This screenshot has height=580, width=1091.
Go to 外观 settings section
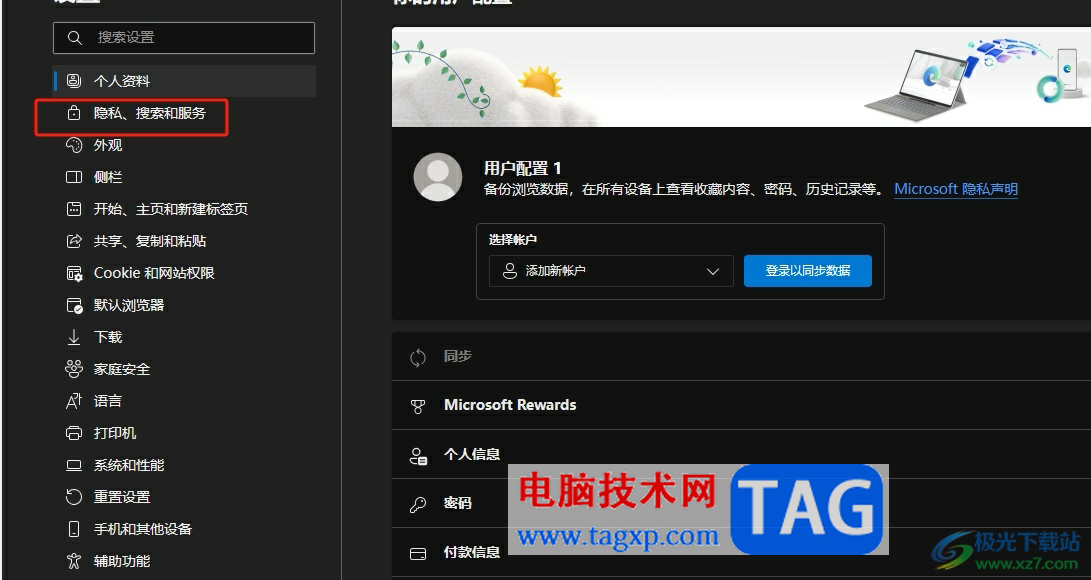[184, 145]
